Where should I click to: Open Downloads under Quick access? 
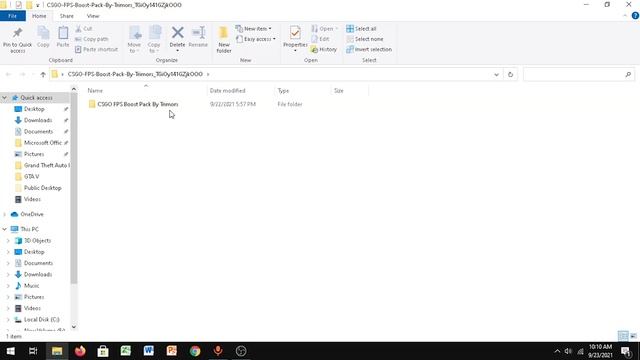coord(38,120)
